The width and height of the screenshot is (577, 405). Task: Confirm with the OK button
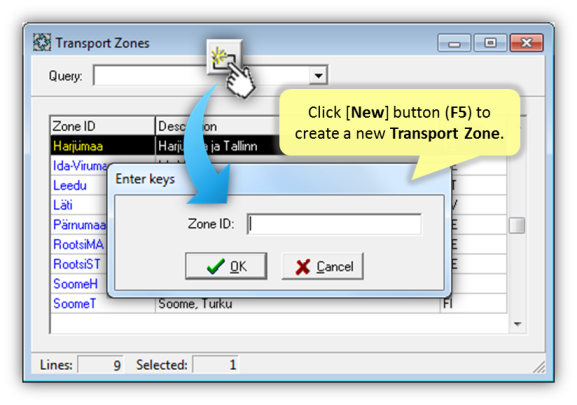click(226, 266)
